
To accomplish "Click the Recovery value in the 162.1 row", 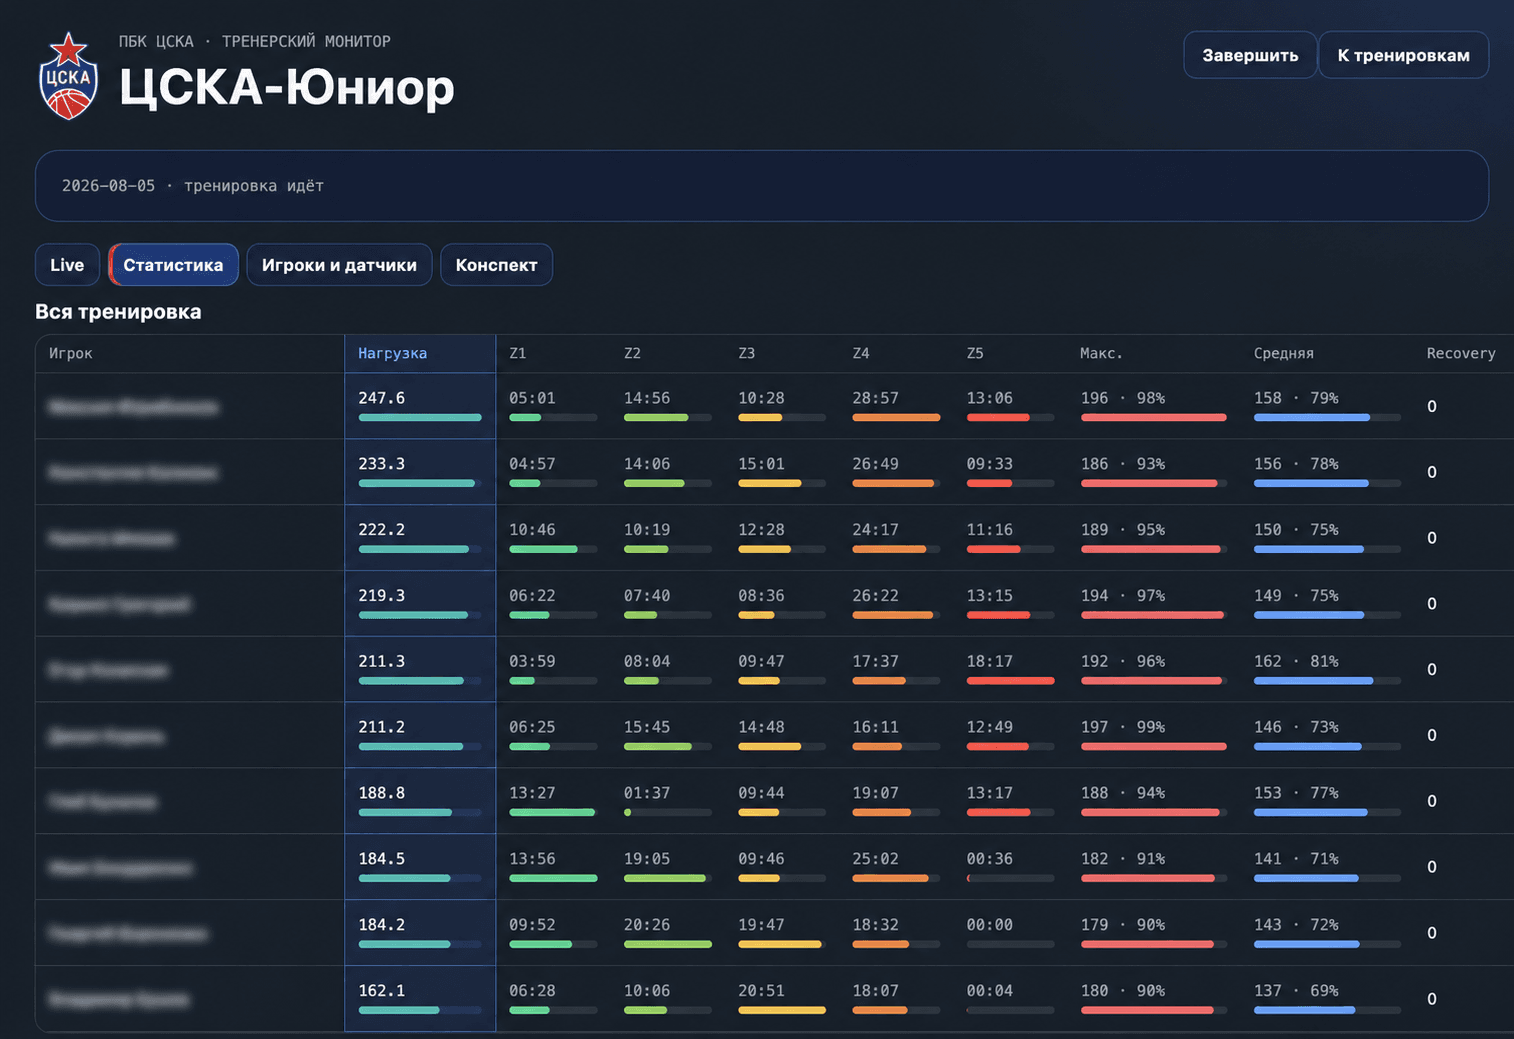I will tap(1432, 999).
